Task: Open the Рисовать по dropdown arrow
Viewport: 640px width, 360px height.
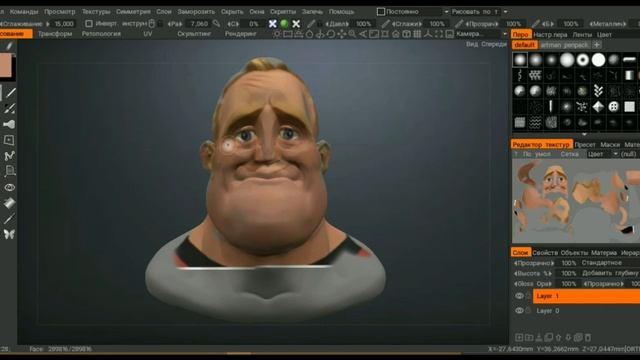Action: [x=505, y=12]
